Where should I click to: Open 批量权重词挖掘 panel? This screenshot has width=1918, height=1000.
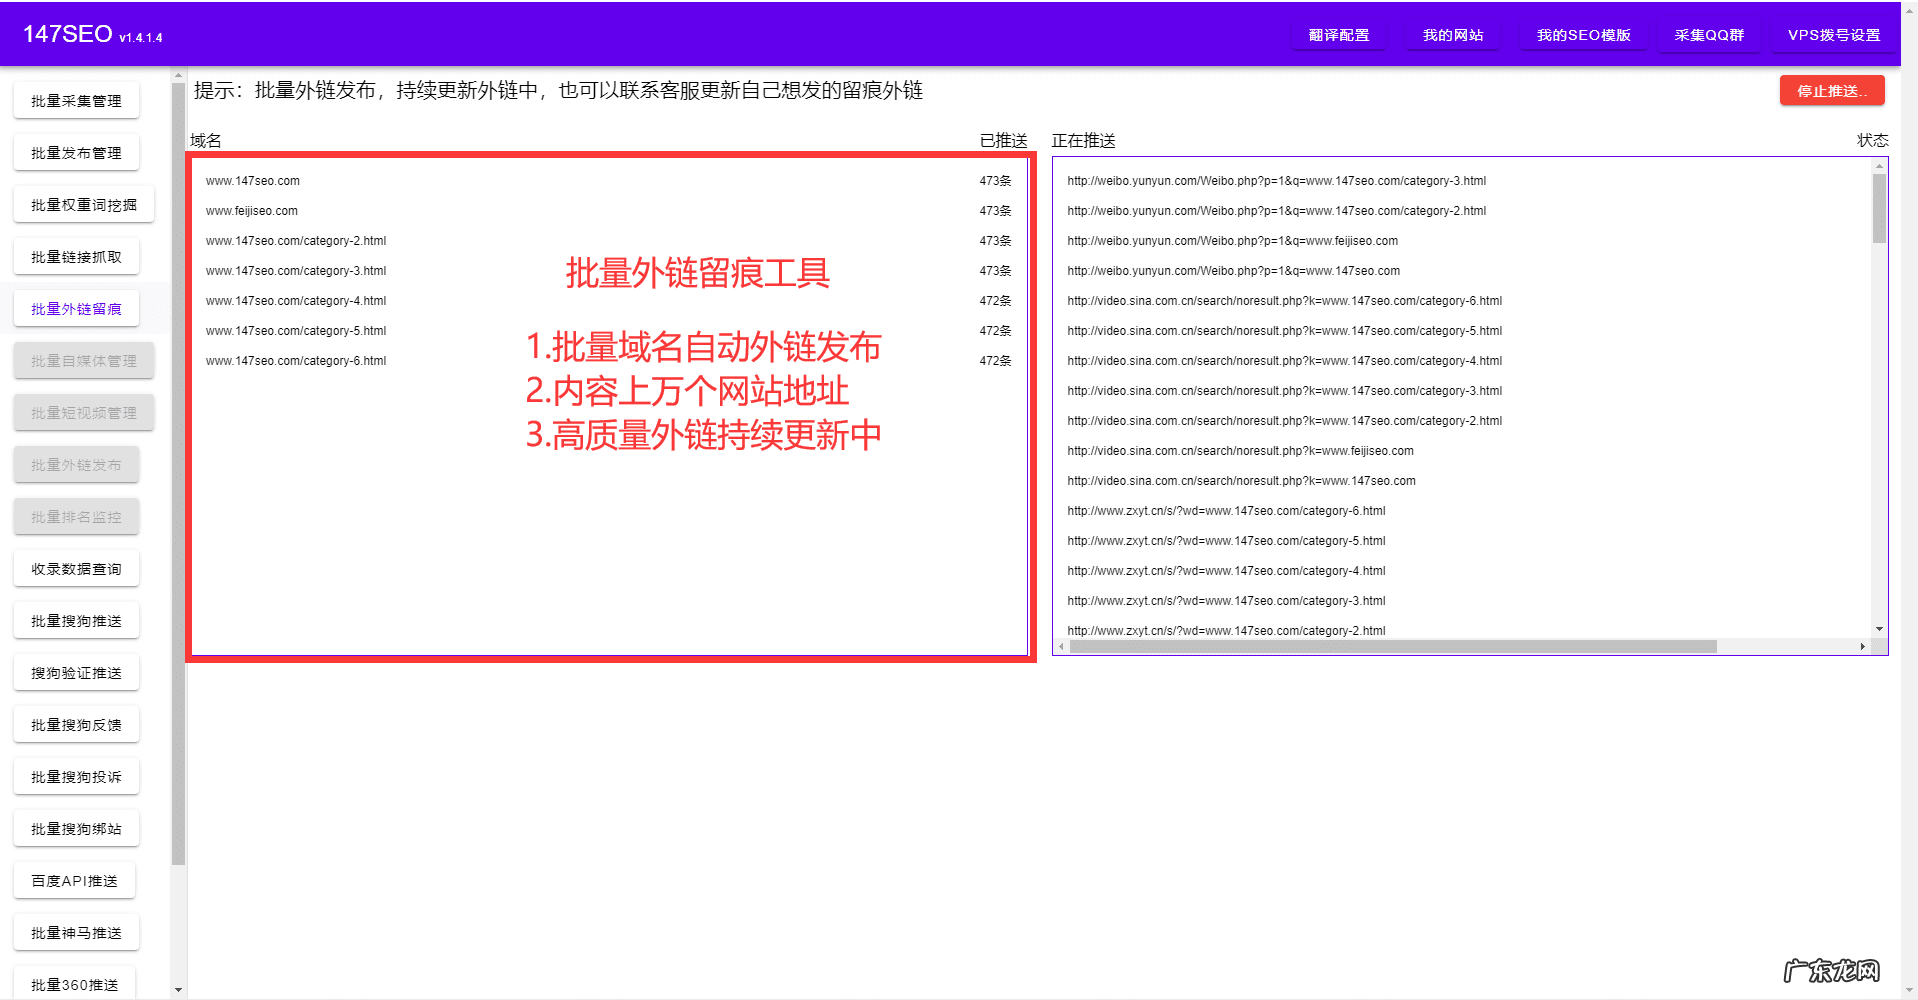click(x=83, y=204)
